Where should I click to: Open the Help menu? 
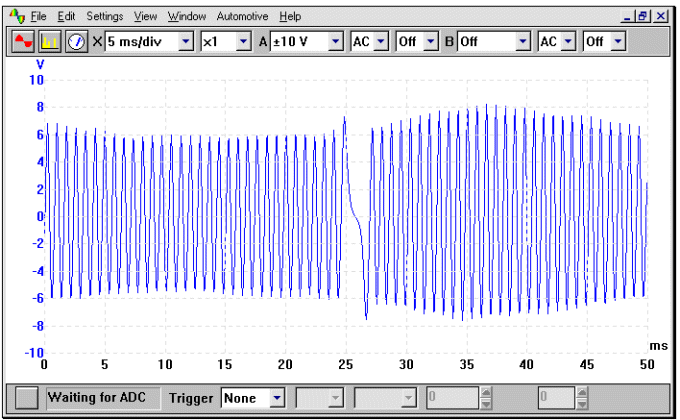click(290, 17)
